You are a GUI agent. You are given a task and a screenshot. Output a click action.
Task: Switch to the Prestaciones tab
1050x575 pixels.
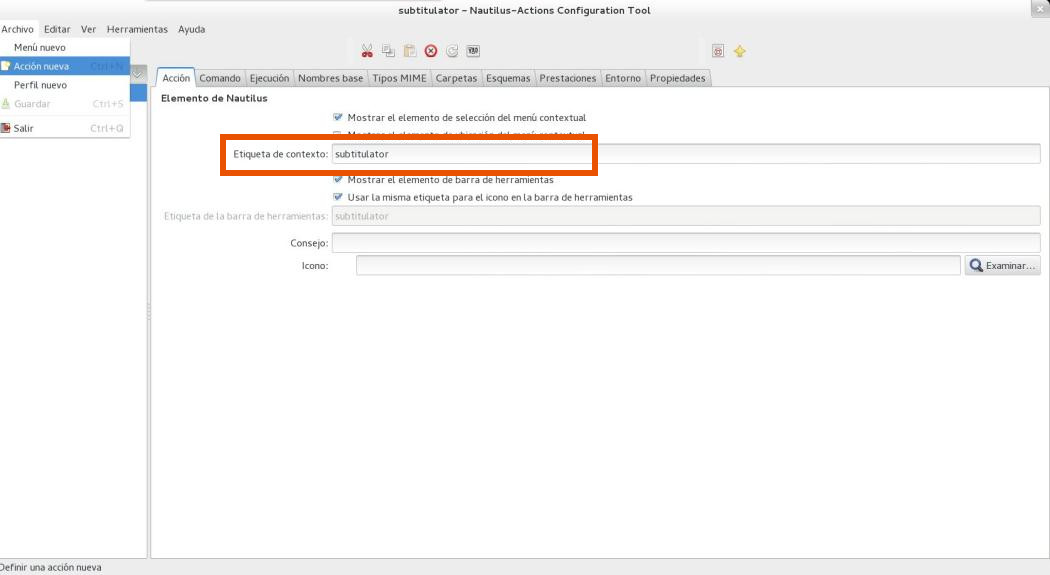point(567,78)
